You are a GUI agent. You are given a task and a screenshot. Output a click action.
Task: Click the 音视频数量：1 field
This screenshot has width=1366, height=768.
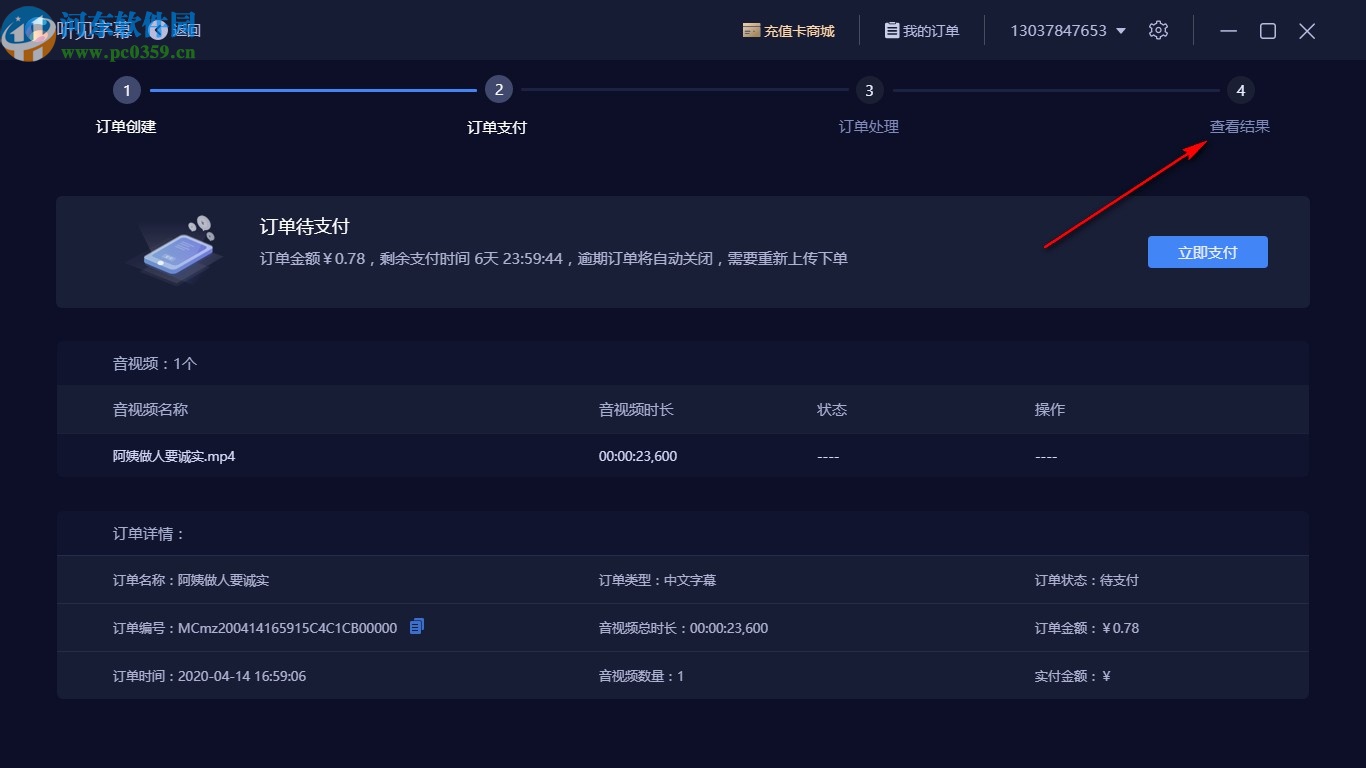coord(641,676)
